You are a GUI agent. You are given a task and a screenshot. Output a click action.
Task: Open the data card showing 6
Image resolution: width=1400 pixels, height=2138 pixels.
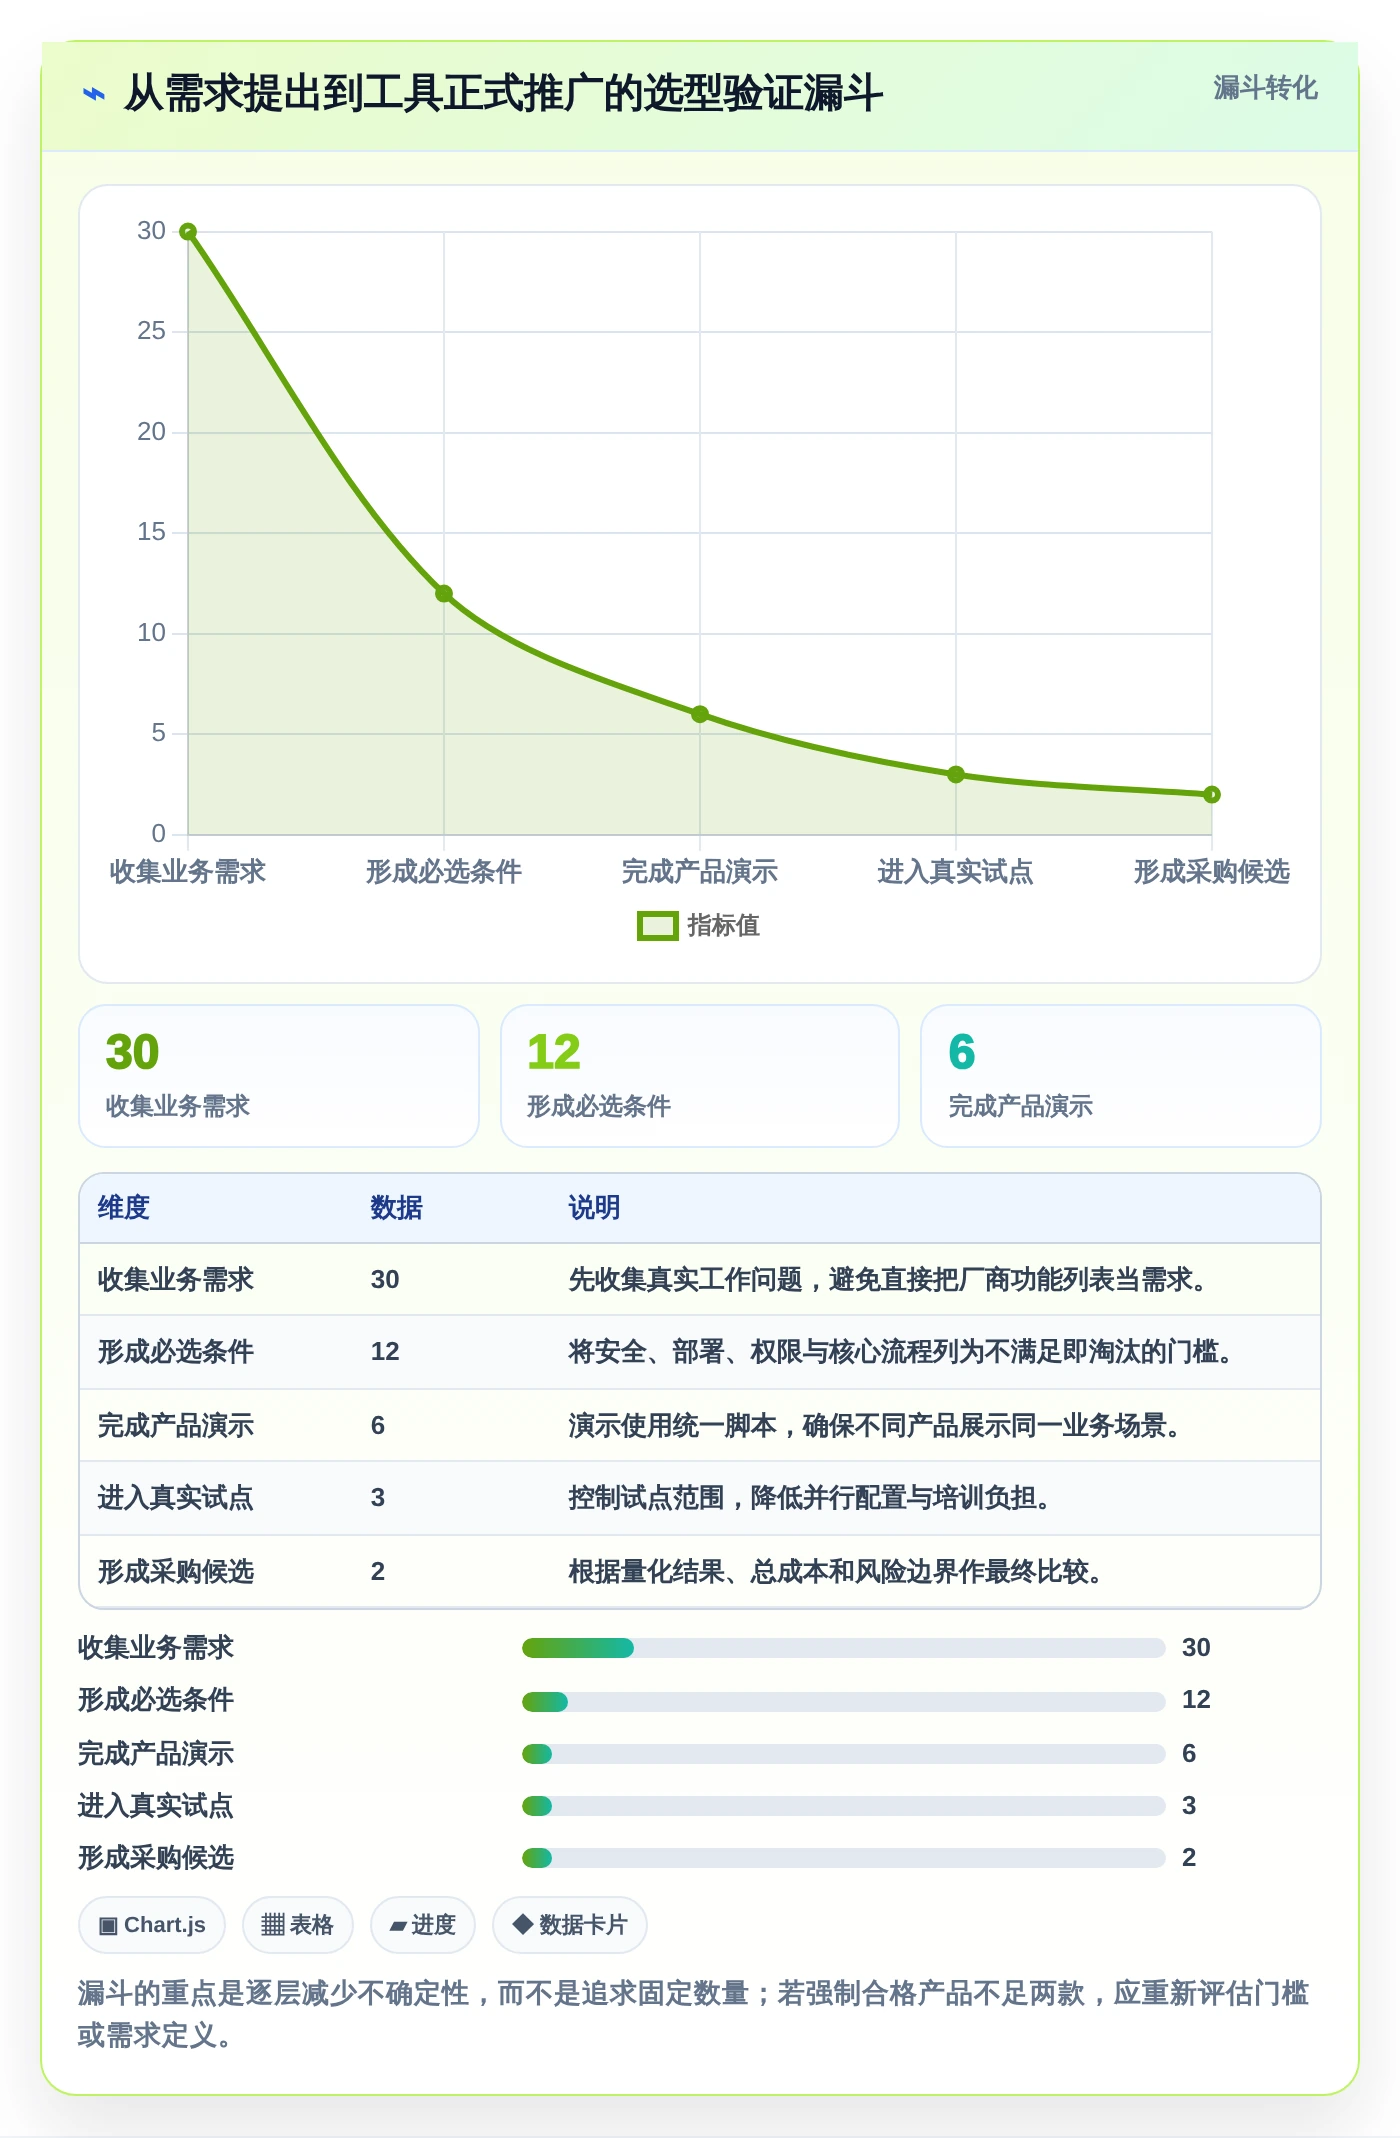pos(1121,1076)
